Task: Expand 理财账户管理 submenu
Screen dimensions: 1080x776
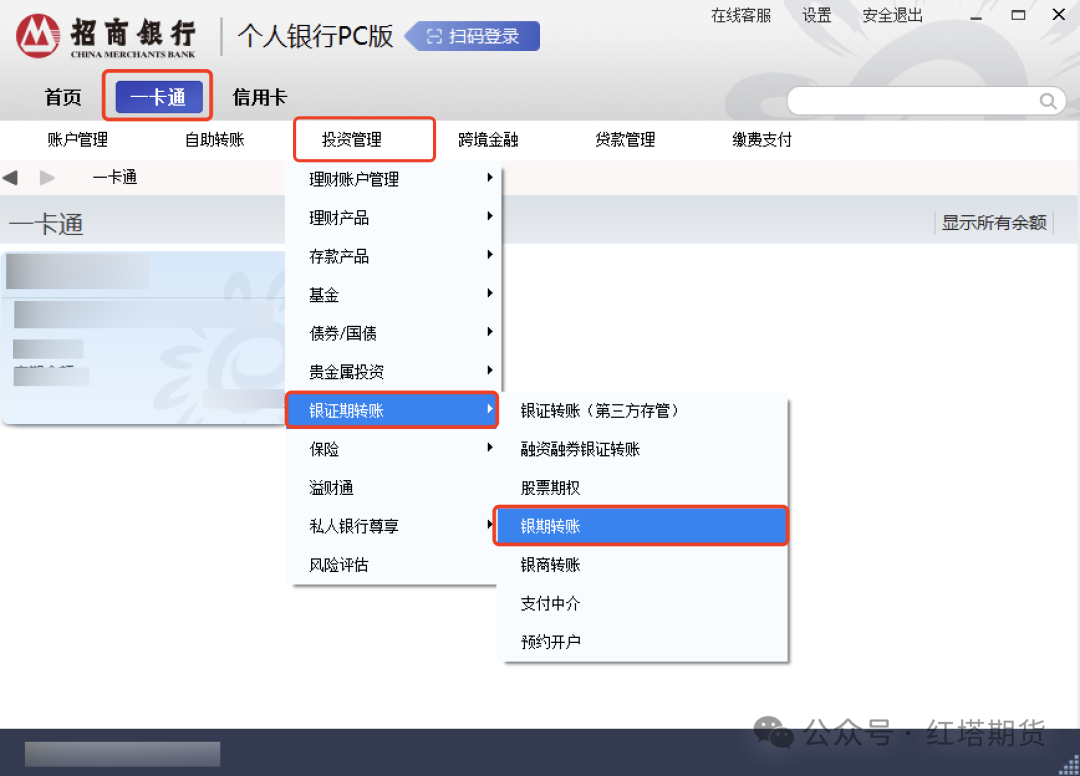Action: pos(393,179)
